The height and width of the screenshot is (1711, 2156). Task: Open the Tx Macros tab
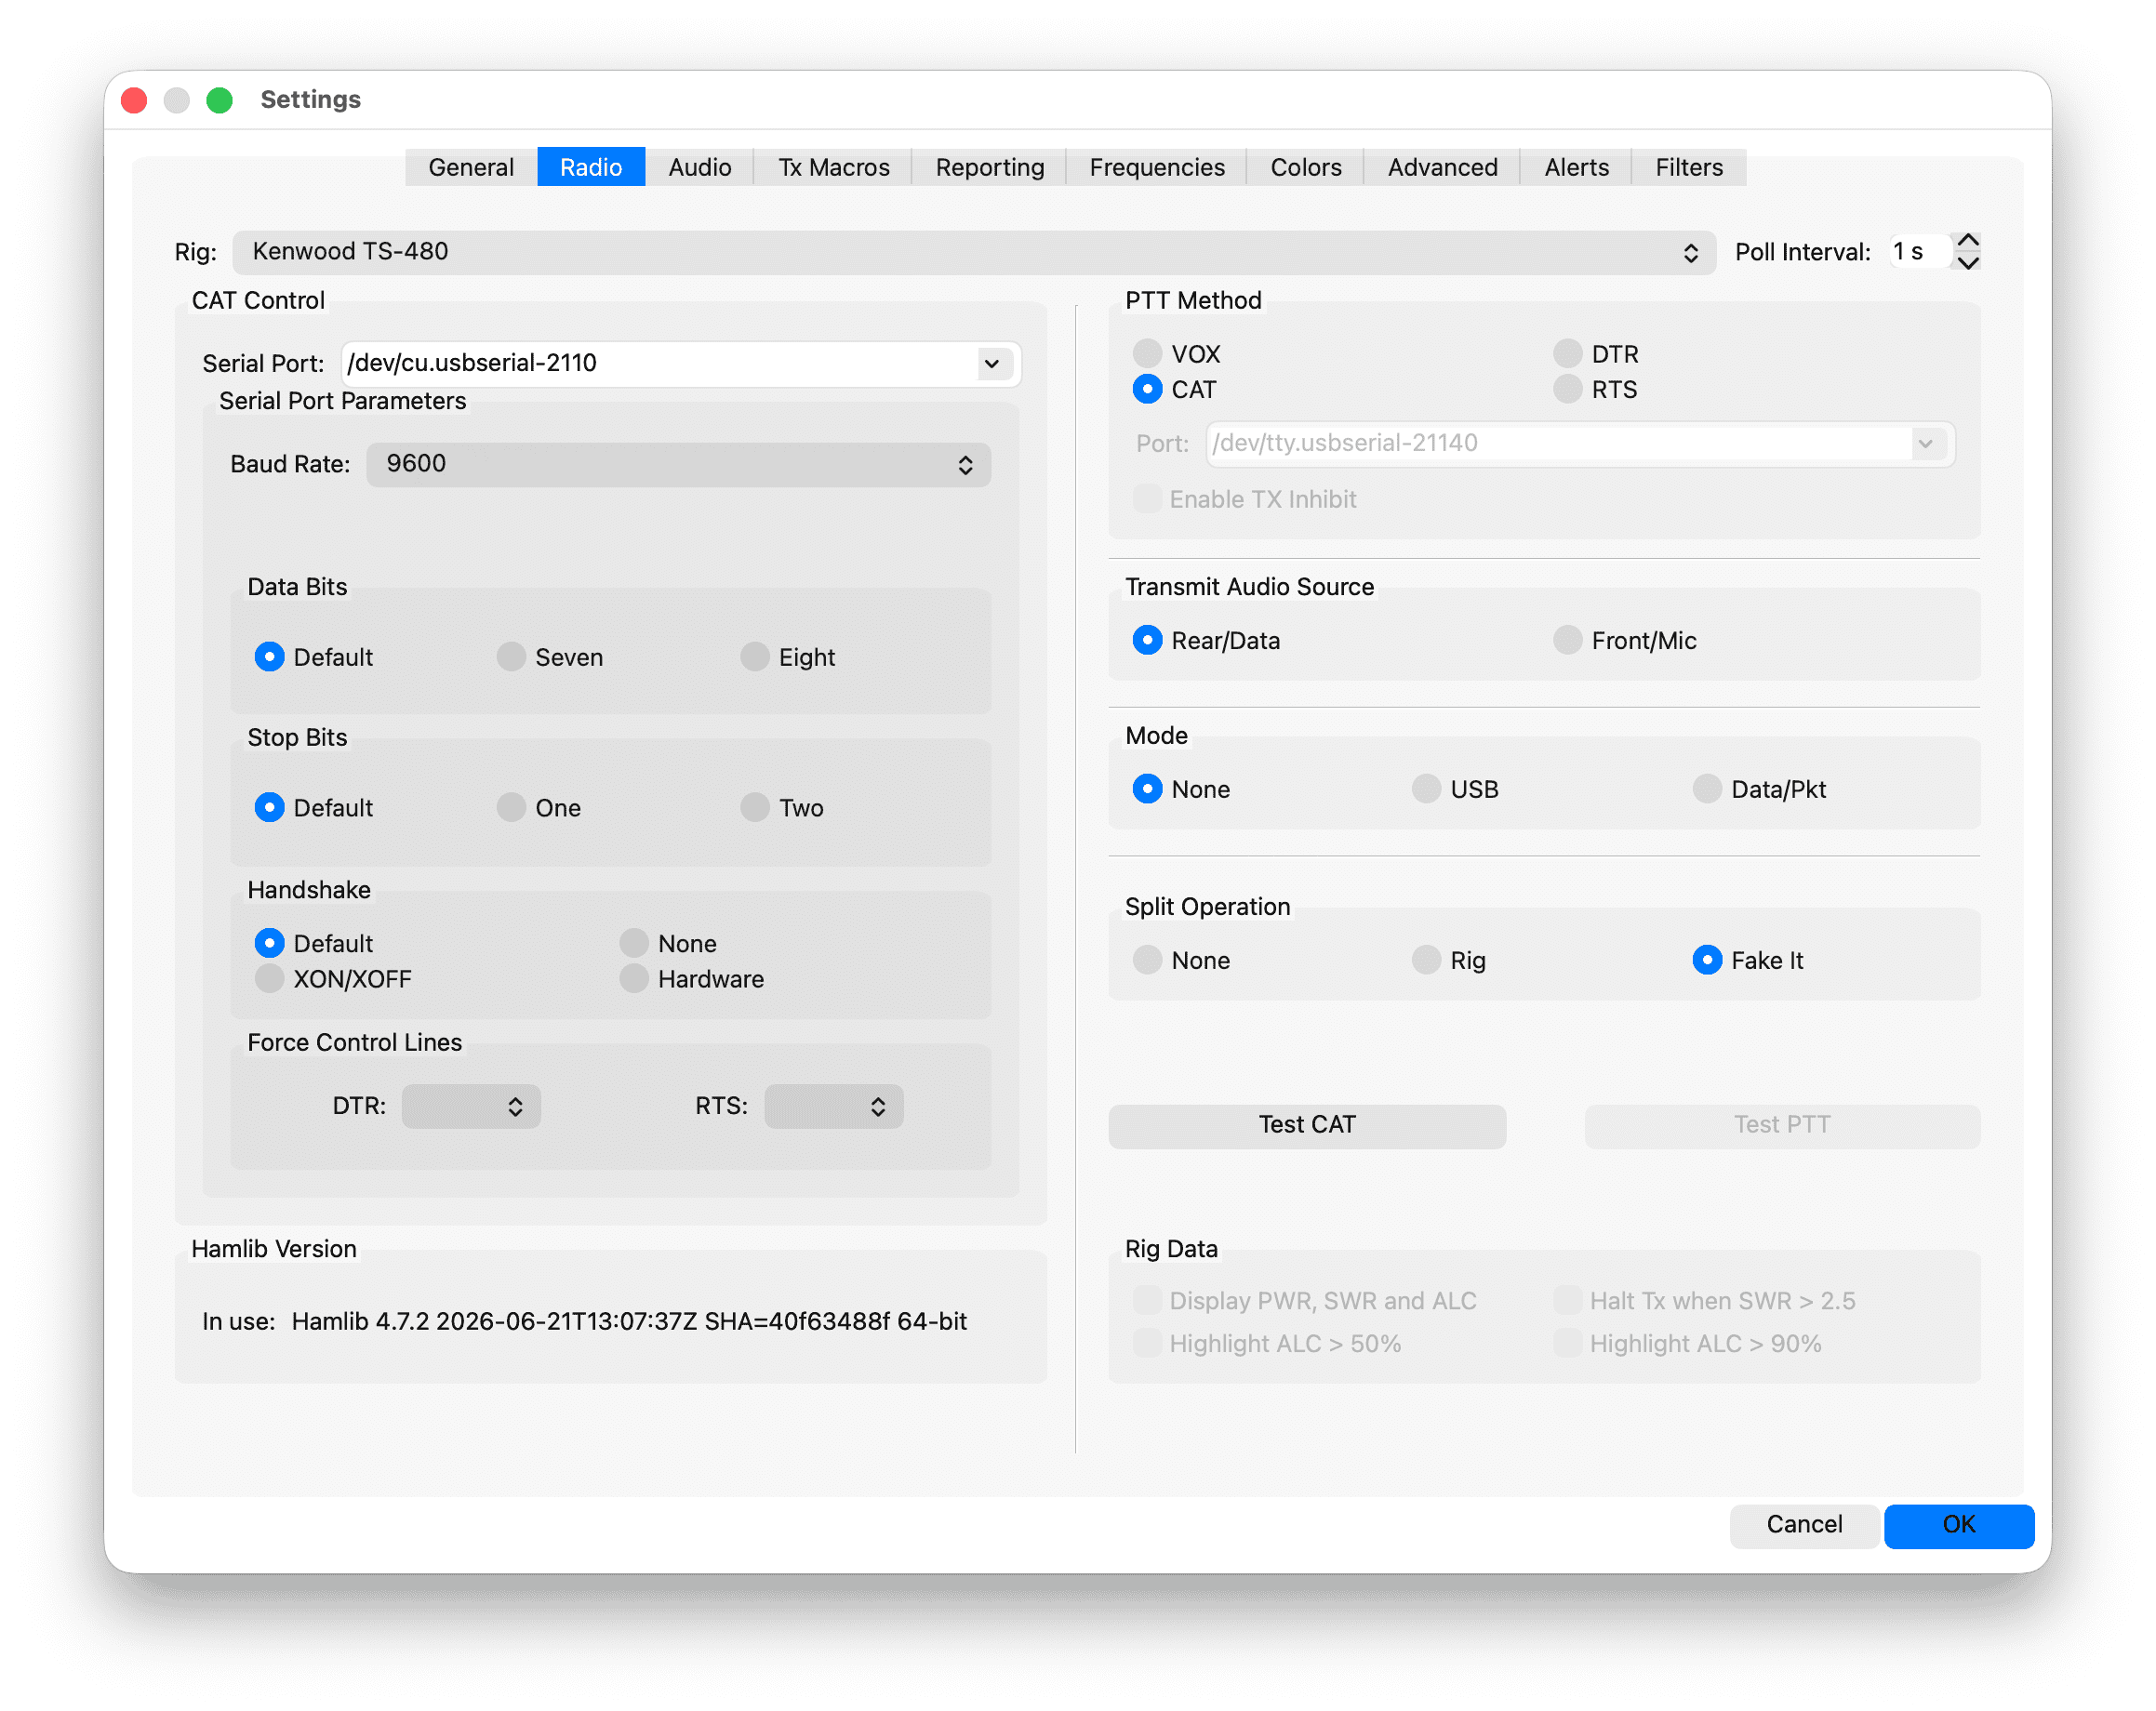[833, 167]
